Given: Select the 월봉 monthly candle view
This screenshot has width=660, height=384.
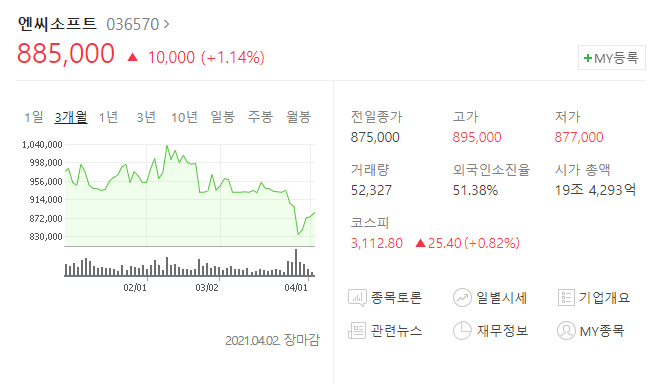Looking at the screenshot, I should (x=298, y=117).
